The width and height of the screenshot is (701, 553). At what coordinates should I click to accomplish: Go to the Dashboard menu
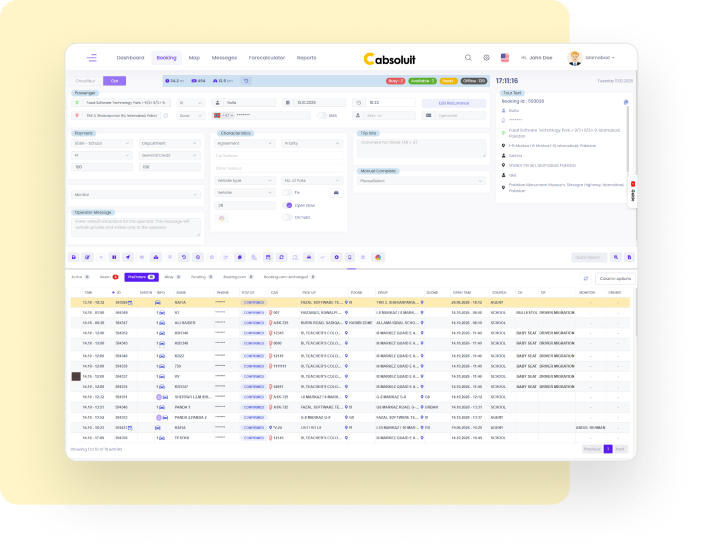coord(131,58)
